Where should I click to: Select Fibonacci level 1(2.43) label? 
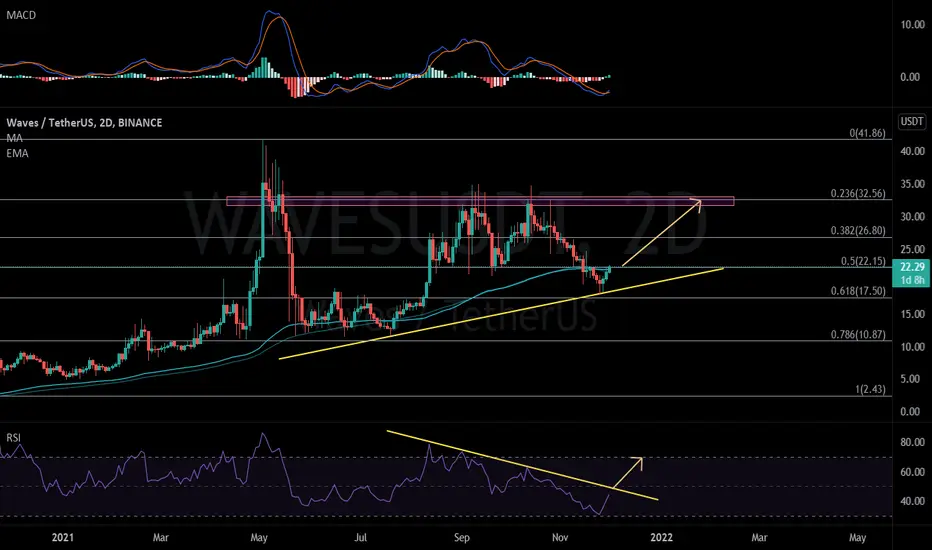(870, 389)
